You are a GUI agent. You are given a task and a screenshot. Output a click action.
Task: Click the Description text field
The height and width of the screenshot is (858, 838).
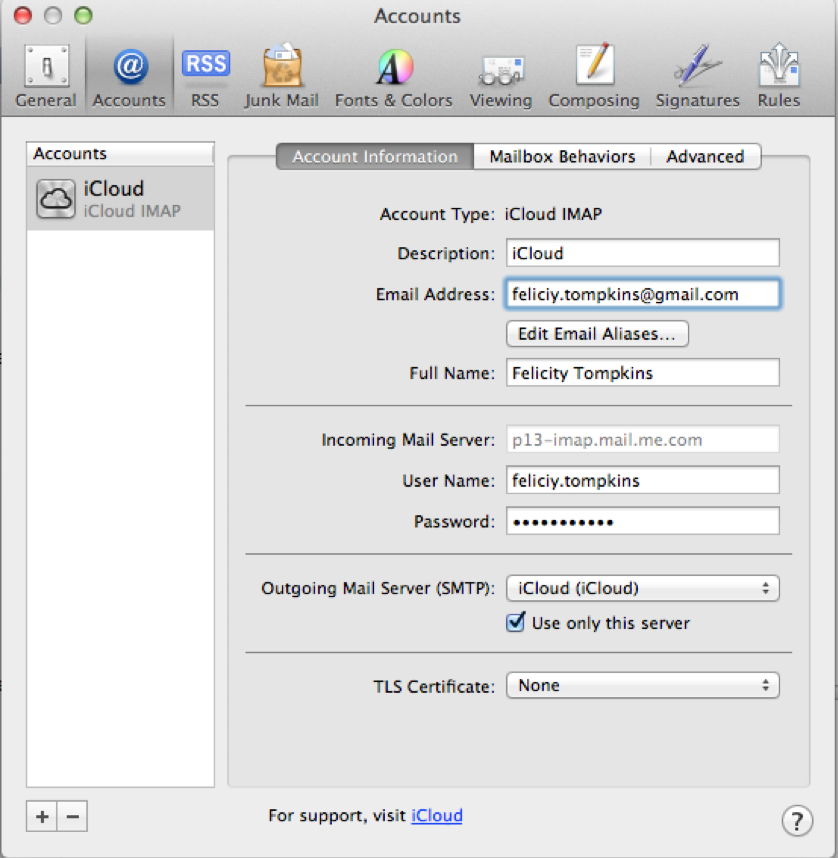pos(643,253)
